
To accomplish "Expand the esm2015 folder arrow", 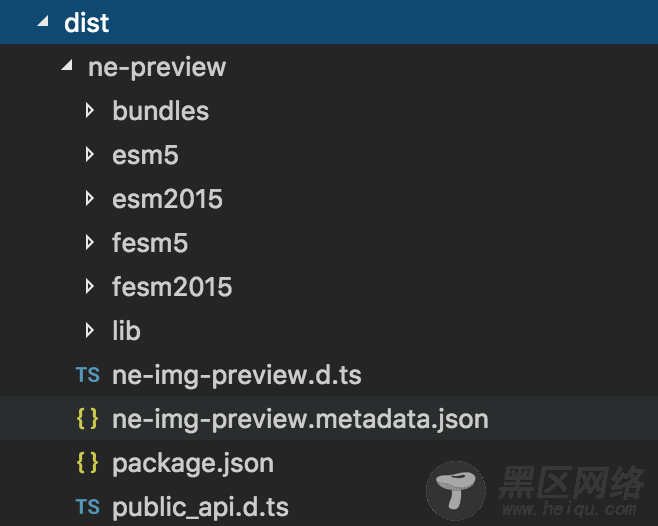I will pyautogui.click(x=89, y=199).
